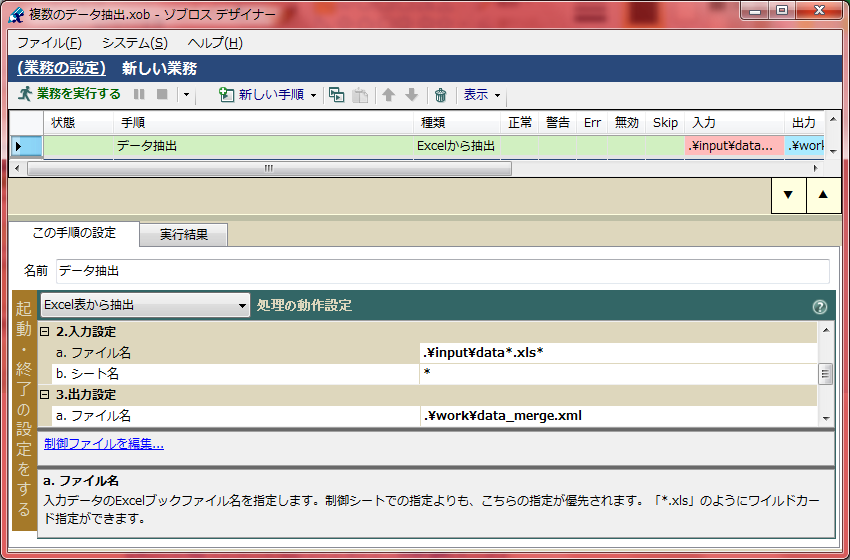Stop execution with the stop icon
850x560 pixels.
tap(162, 94)
